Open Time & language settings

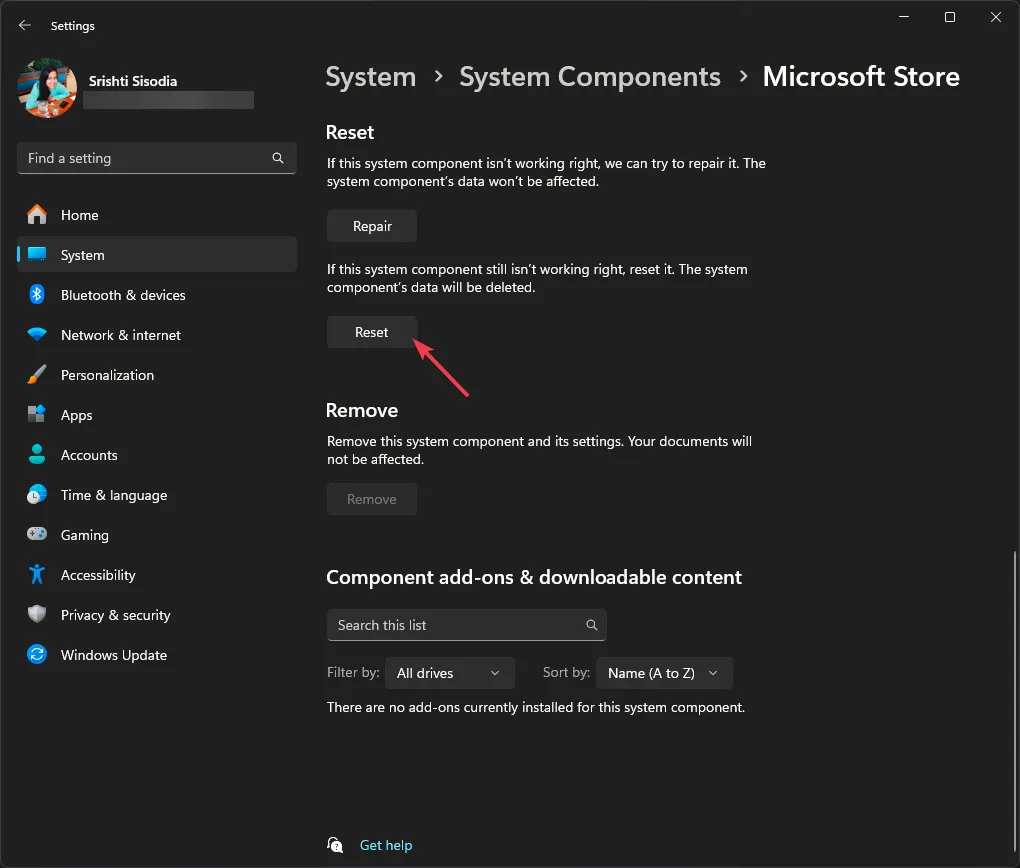(x=157, y=495)
